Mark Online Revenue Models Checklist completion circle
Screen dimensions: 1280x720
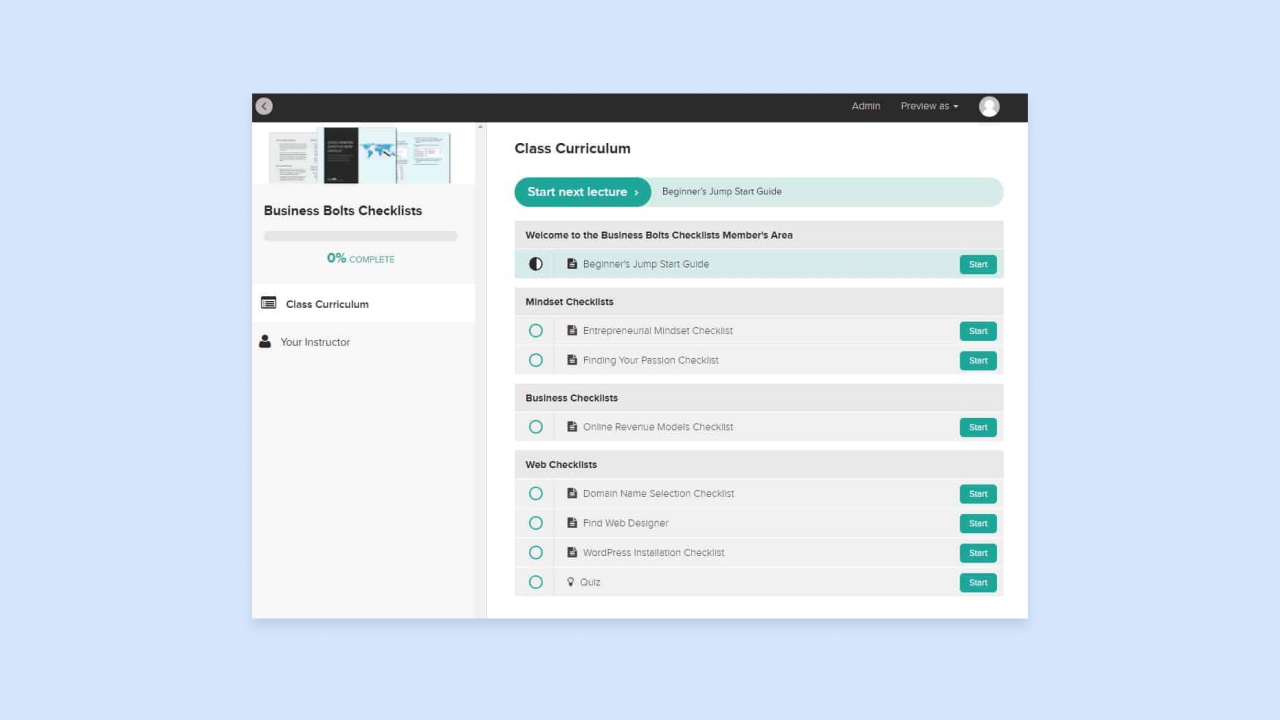(536, 427)
